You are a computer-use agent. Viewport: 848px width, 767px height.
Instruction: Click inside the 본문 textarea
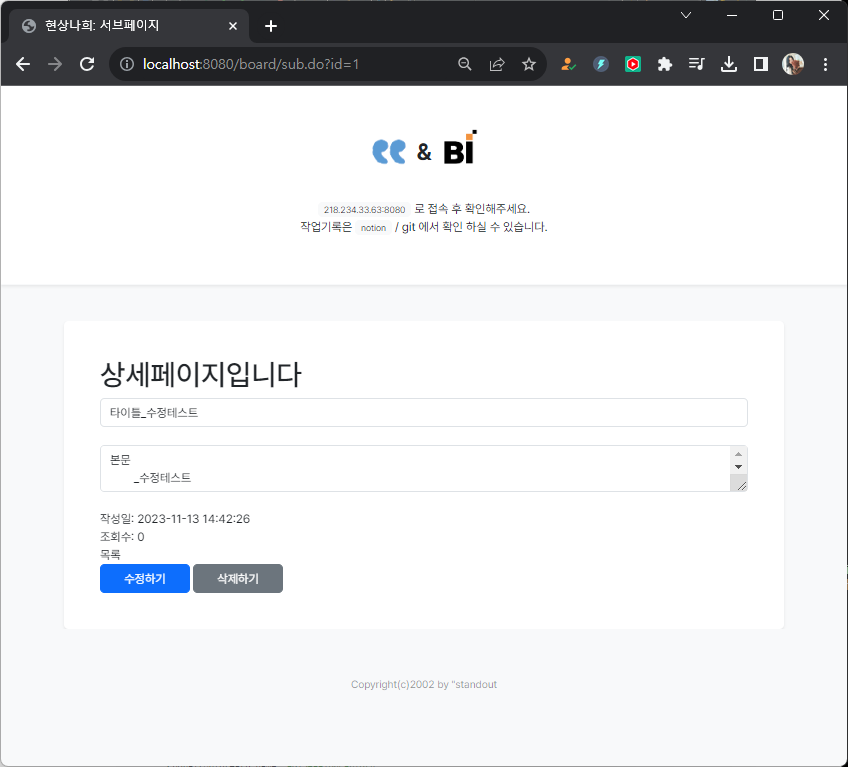415,468
